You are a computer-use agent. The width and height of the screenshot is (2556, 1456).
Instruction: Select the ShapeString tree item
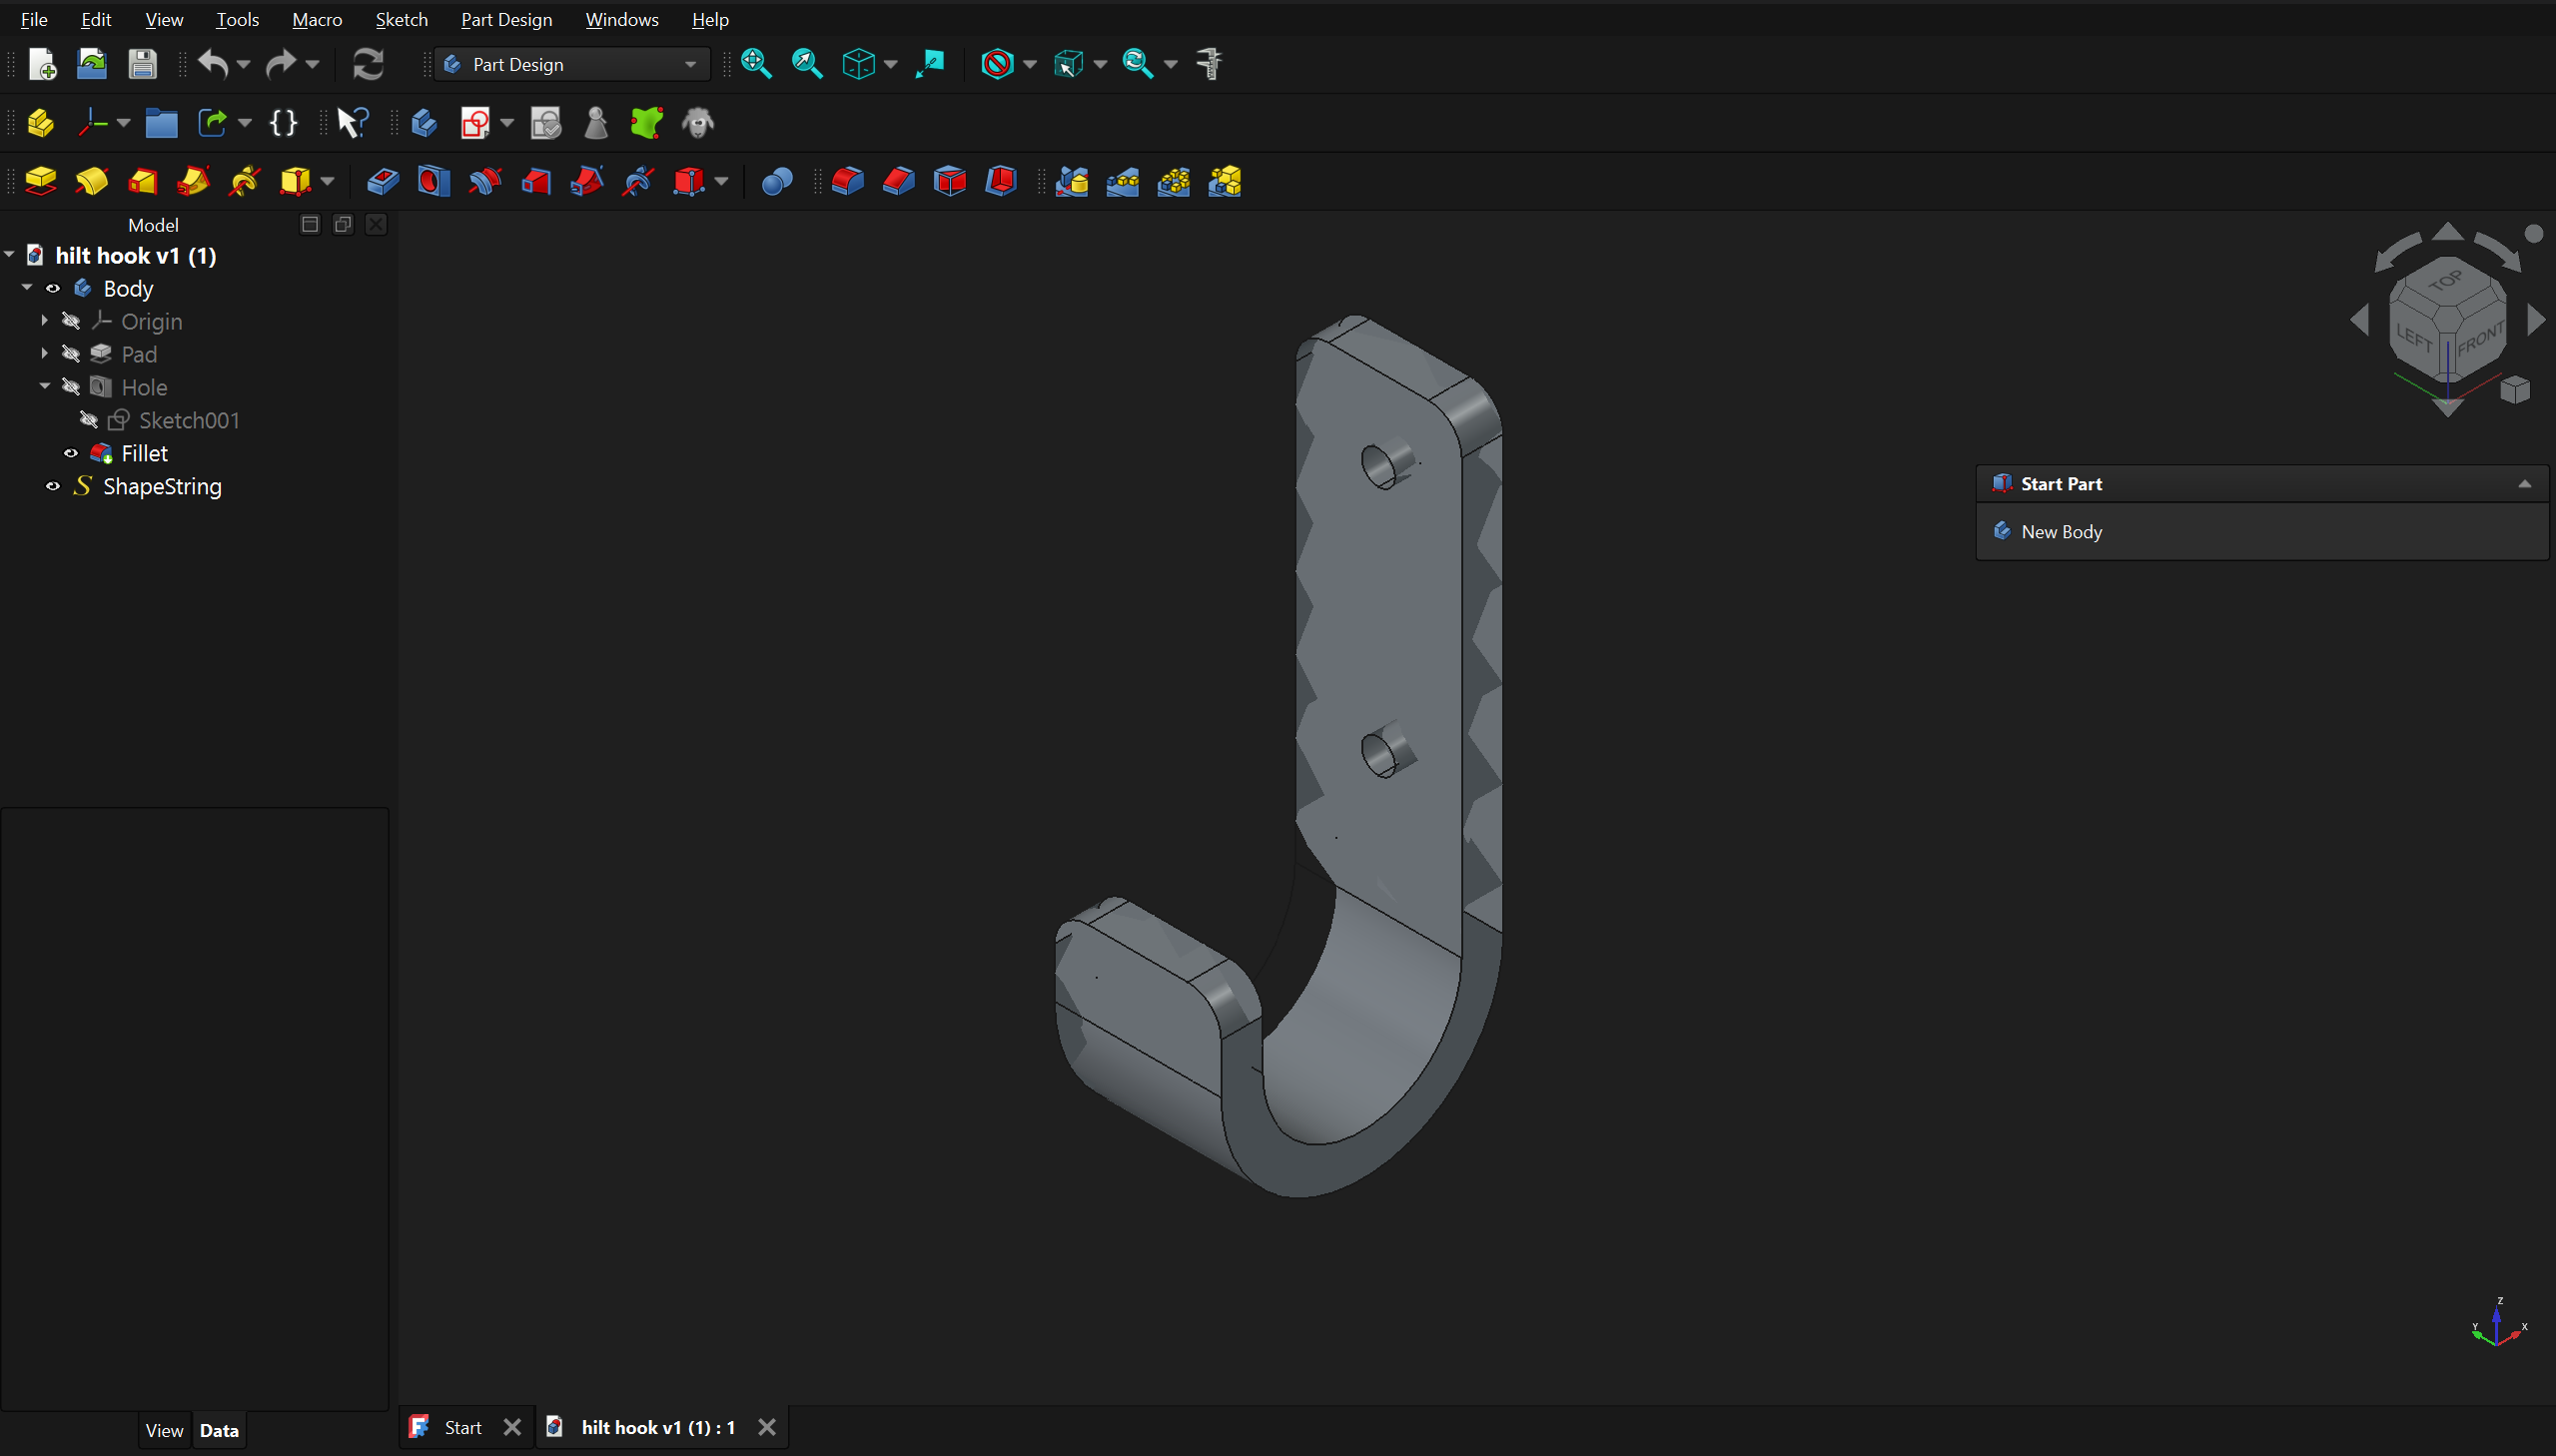162,487
